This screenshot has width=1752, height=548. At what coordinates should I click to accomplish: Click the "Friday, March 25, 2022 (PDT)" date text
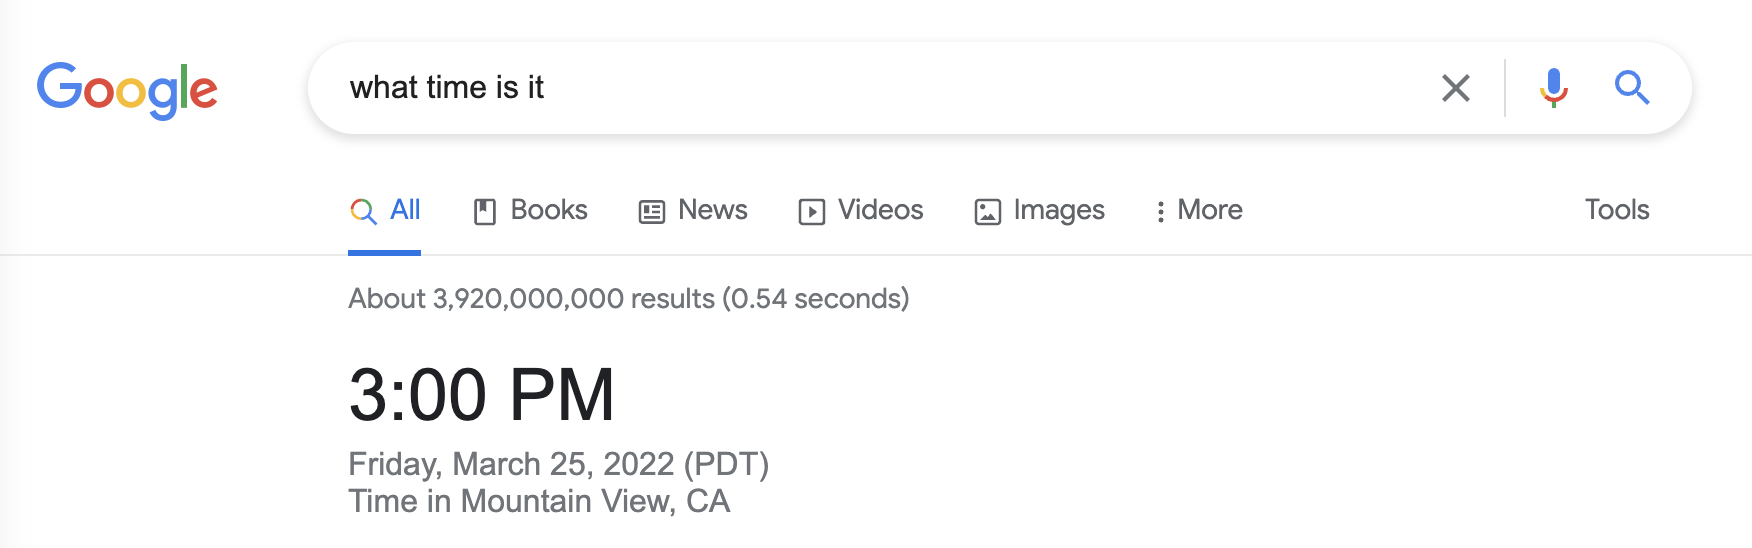tap(558, 464)
